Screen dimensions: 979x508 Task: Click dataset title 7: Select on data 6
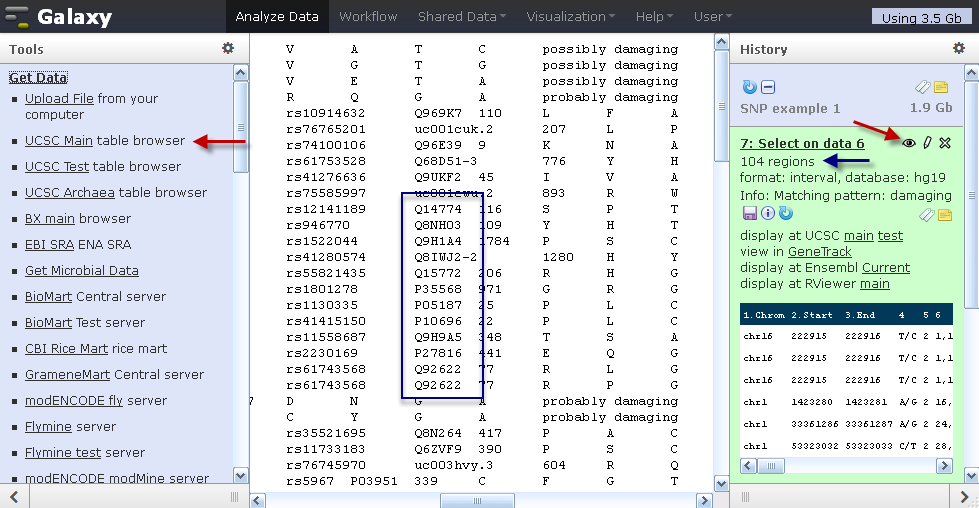coord(802,144)
